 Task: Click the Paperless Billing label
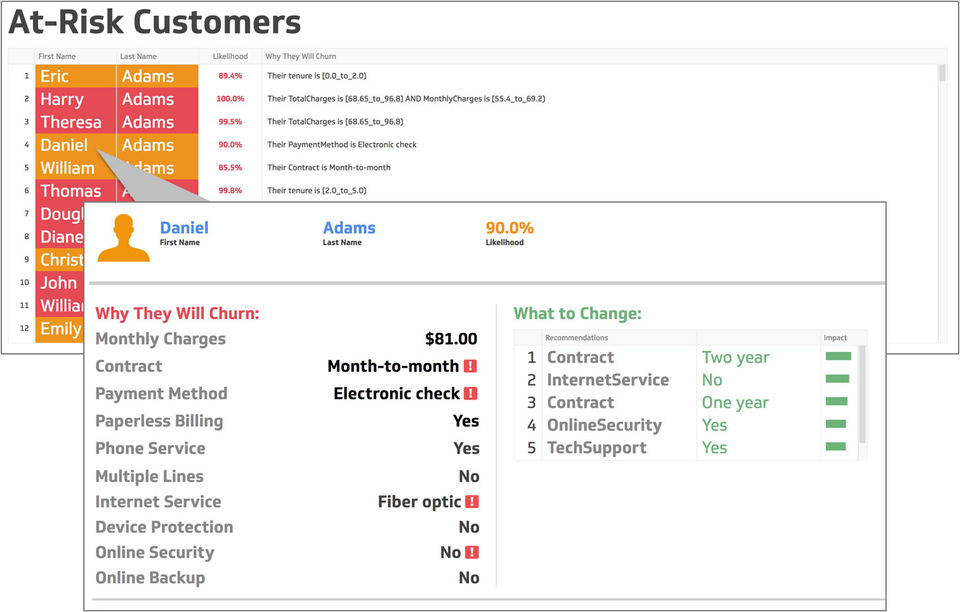(x=159, y=421)
